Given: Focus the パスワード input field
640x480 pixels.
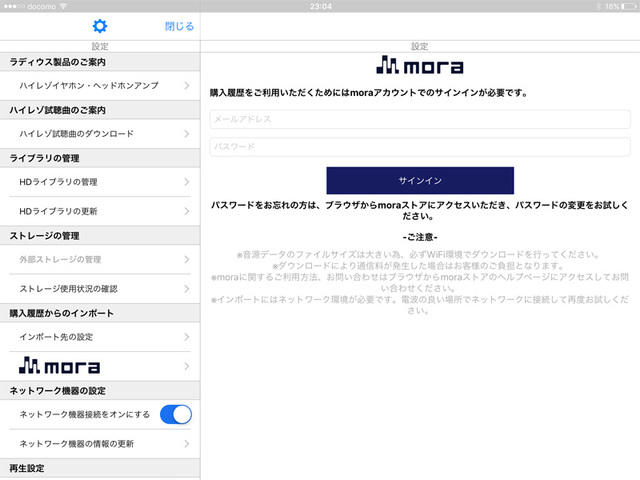Looking at the screenshot, I should 419,147.
